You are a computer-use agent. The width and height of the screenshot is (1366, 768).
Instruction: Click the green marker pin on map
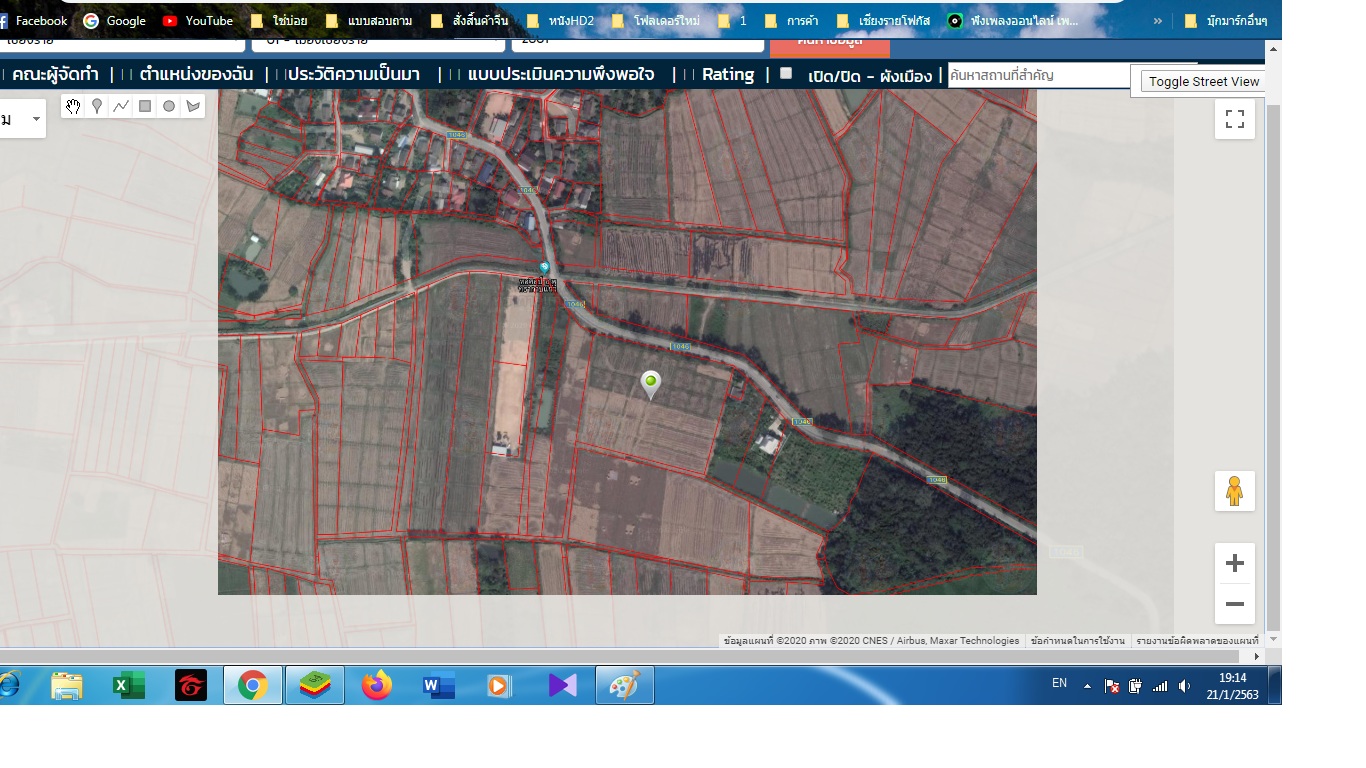[651, 382]
